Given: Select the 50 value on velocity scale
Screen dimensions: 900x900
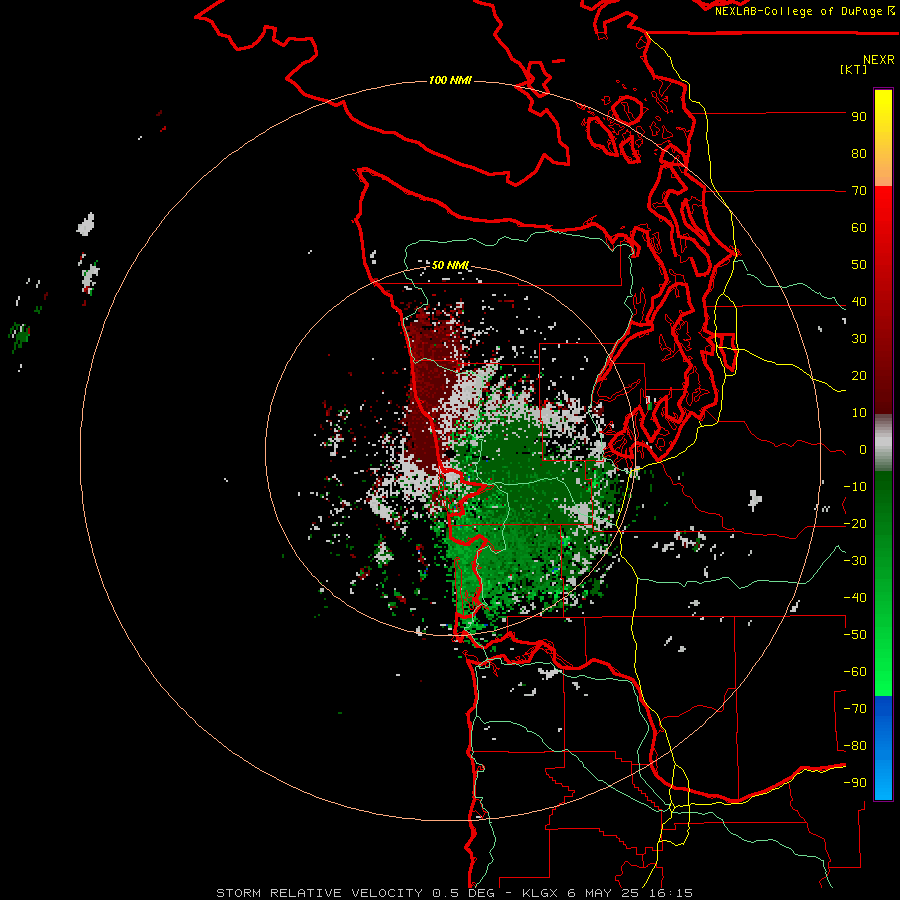Looking at the screenshot, I should [859, 265].
